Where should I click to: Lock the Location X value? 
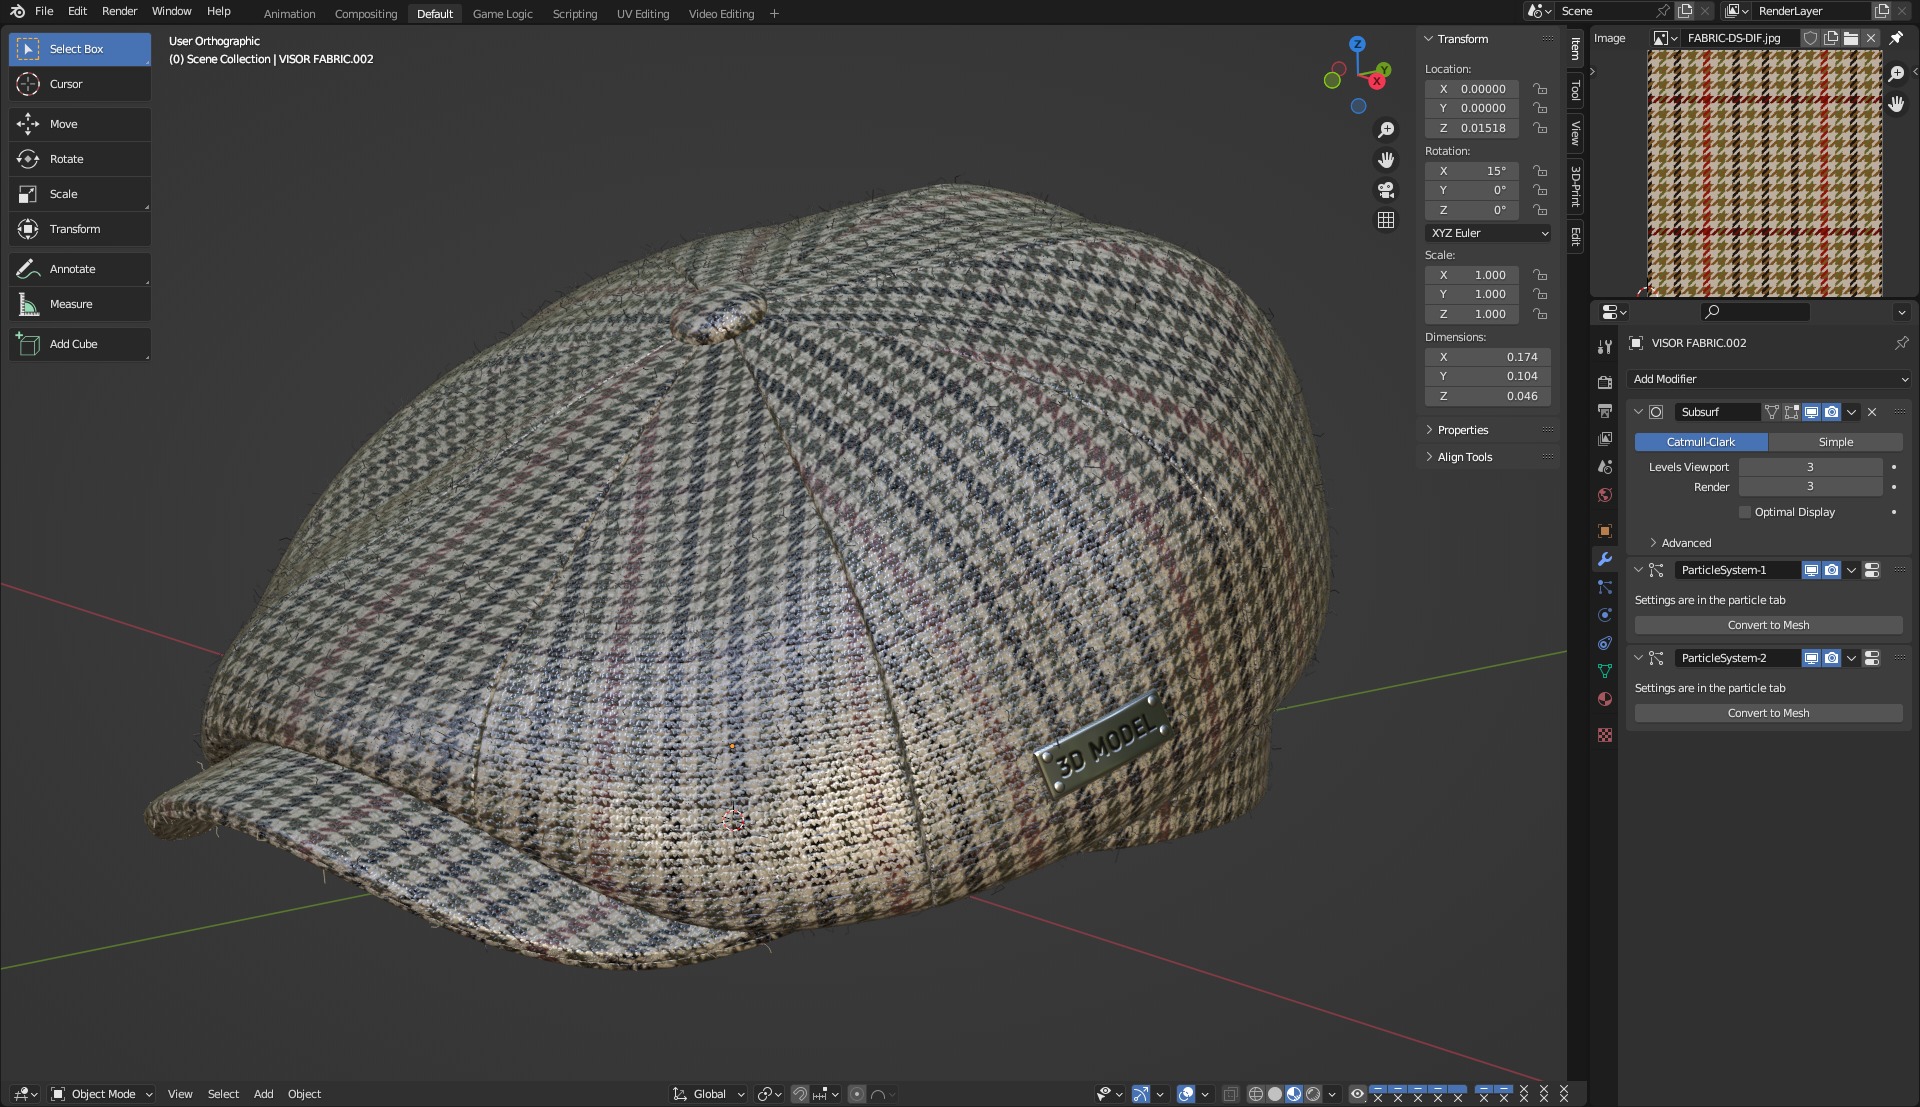click(x=1540, y=89)
